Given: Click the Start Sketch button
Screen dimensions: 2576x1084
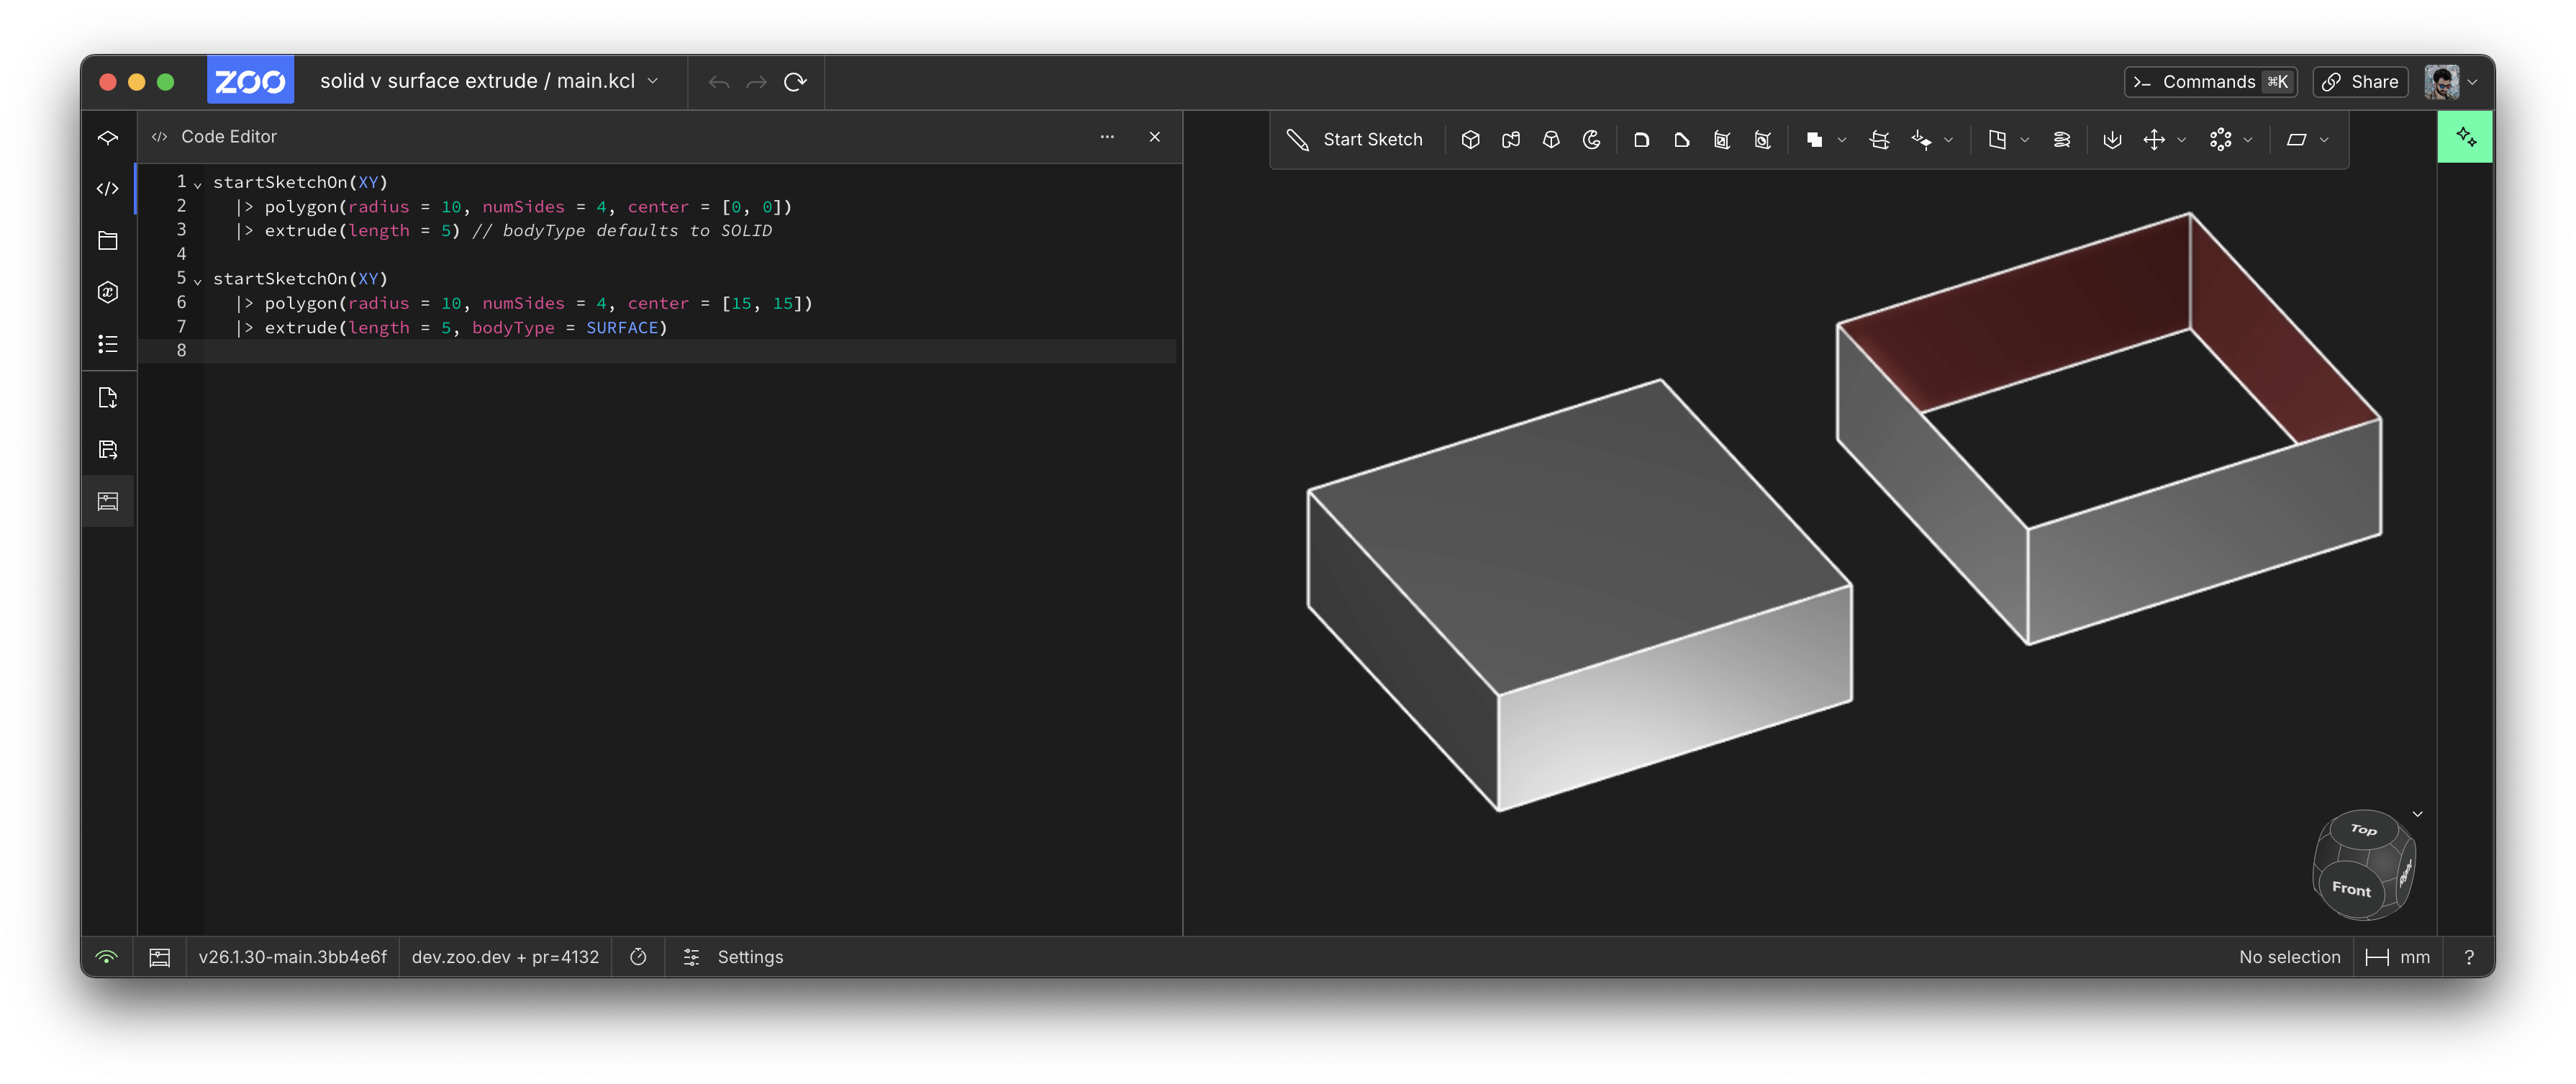Looking at the screenshot, I should pos(1355,140).
